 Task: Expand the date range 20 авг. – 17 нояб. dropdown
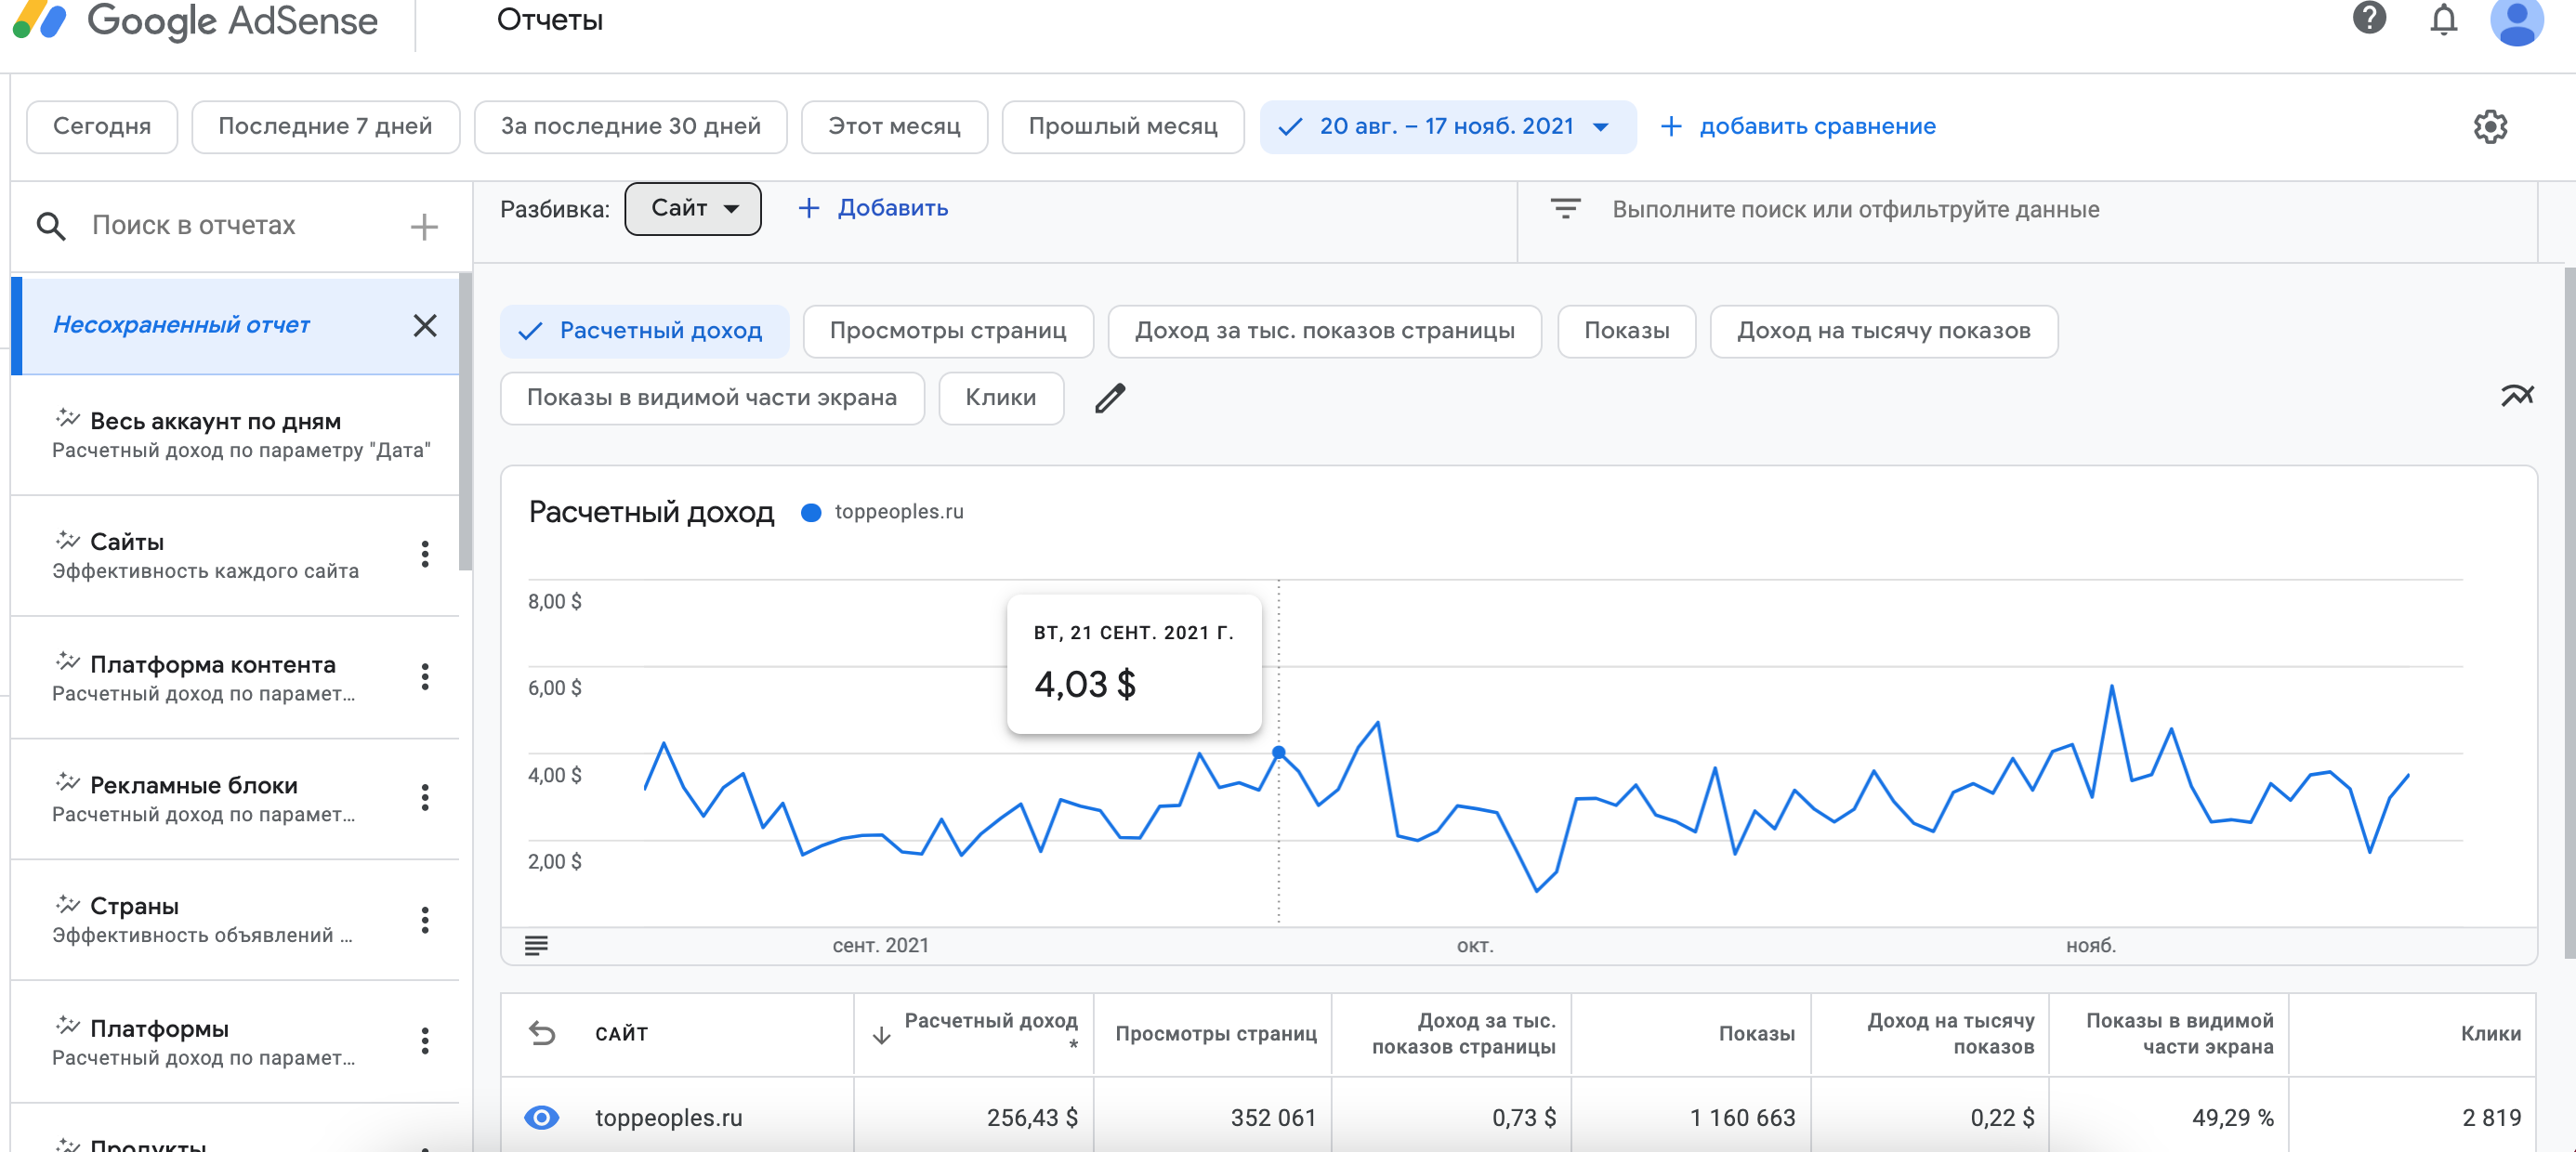(x=1447, y=127)
